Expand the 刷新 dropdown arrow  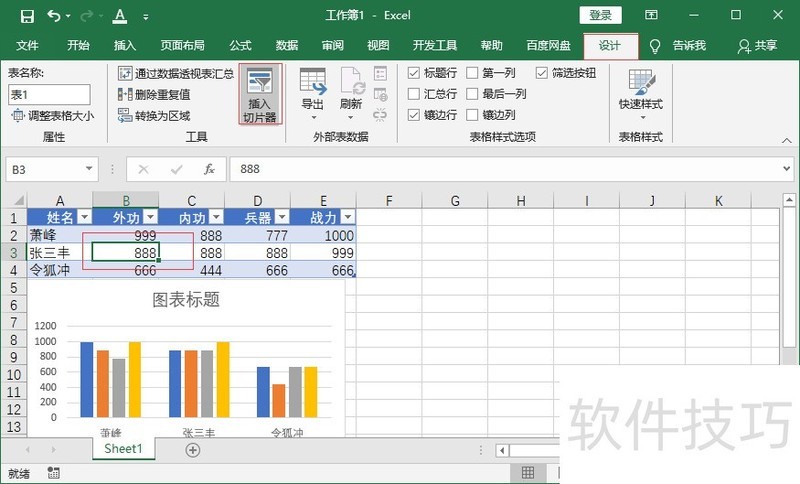pos(351,118)
